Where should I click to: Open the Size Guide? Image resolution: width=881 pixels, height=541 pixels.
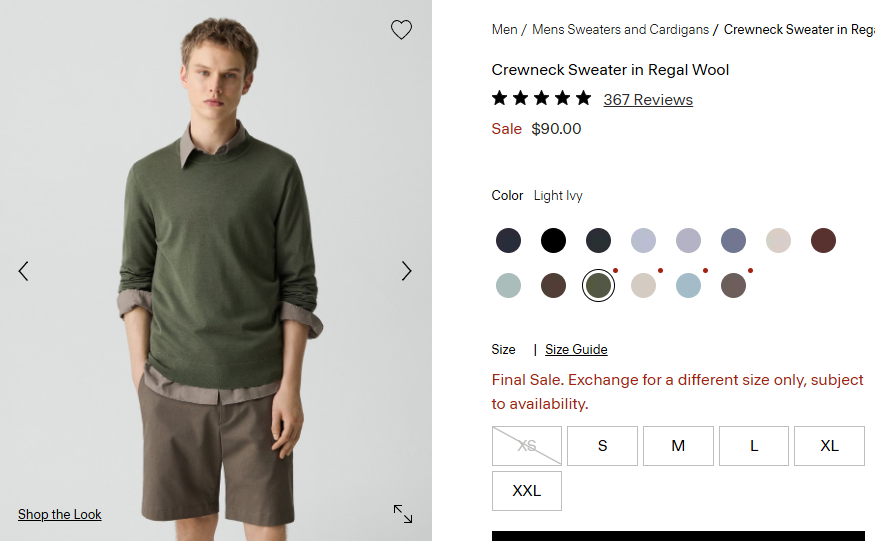click(x=576, y=349)
